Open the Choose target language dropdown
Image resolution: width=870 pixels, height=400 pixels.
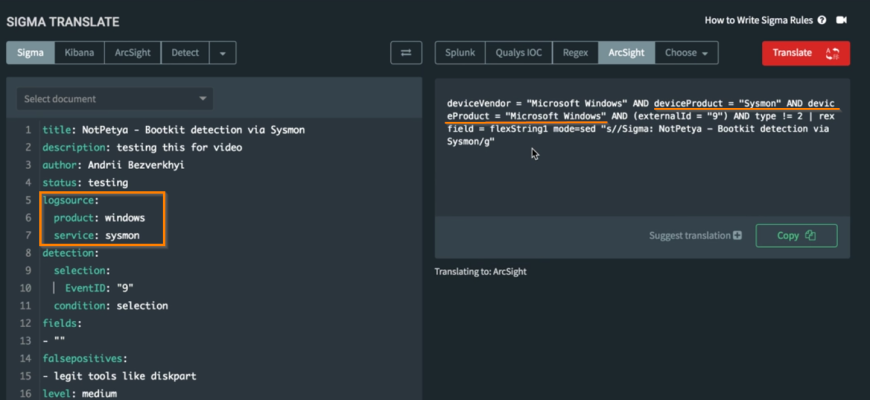click(691, 53)
